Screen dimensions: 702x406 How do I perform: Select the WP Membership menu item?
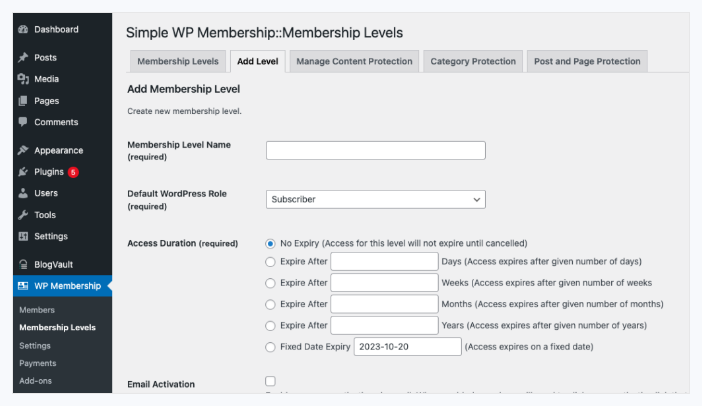62,286
